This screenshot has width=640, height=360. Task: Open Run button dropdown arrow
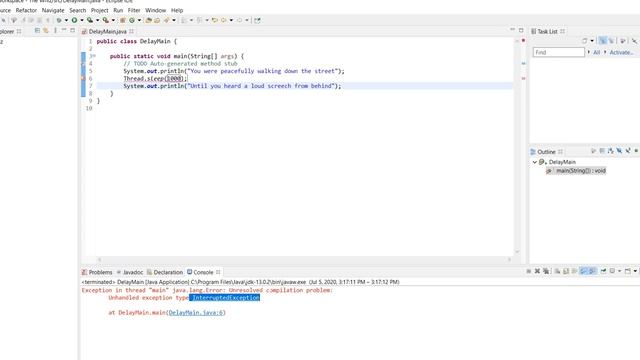pyautogui.click(x=82, y=20)
